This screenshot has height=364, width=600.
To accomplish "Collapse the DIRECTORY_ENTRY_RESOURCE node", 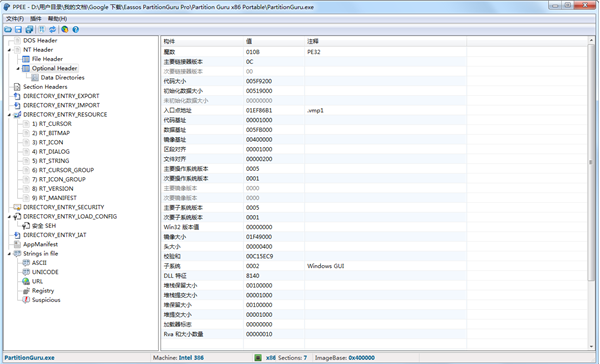I will point(9,115).
